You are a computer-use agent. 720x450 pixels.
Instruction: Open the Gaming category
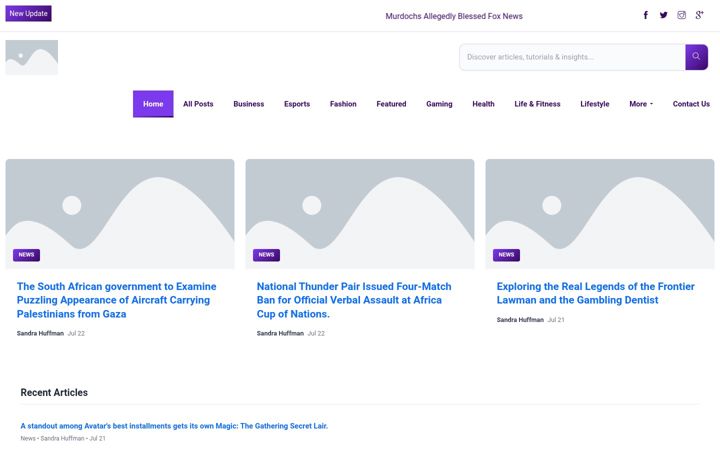pyautogui.click(x=439, y=104)
